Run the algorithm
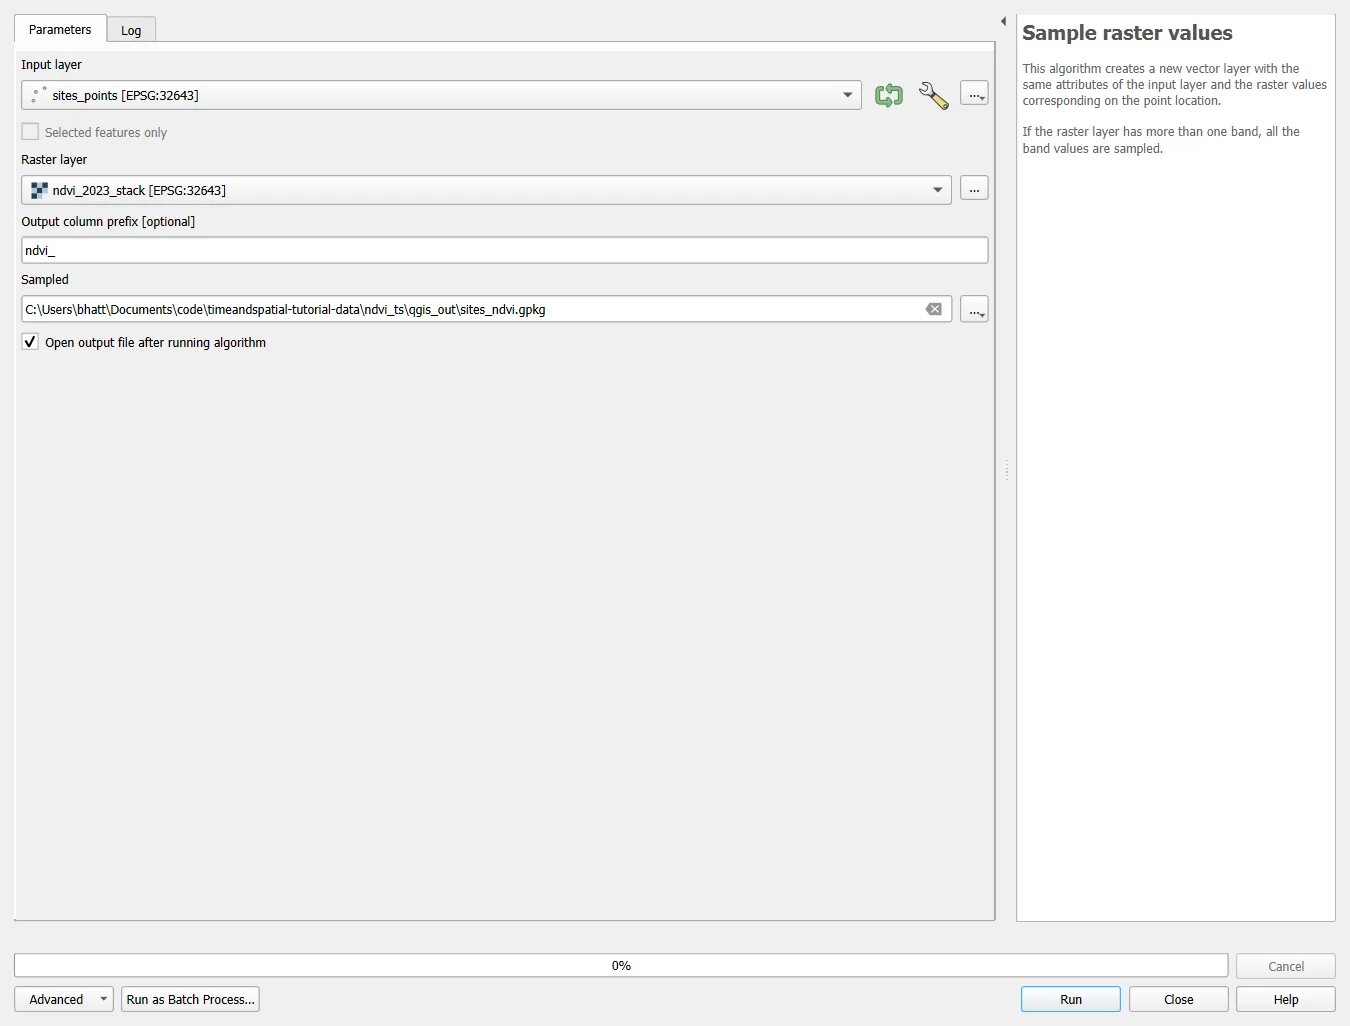 [x=1071, y=999]
